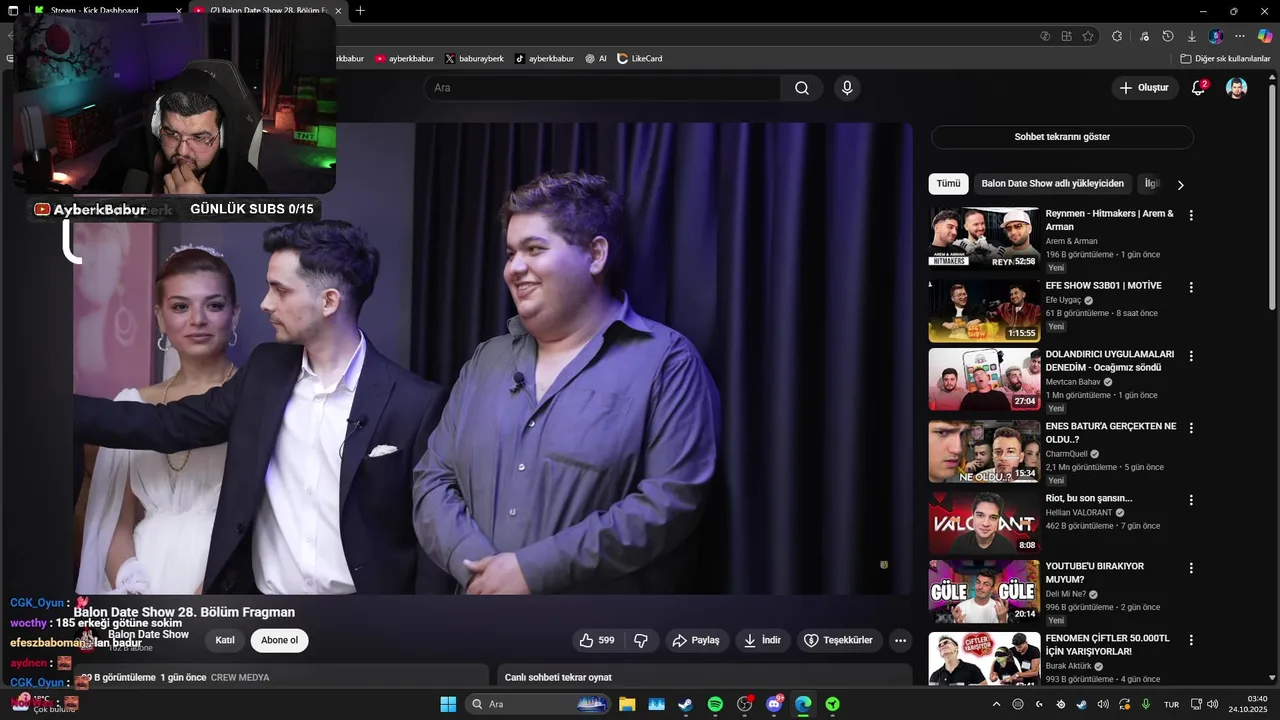The width and height of the screenshot is (1280, 720).
Task: Open EFE SHOW S3B01 MOTİVE thumbnail
Action: coord(984,310)
